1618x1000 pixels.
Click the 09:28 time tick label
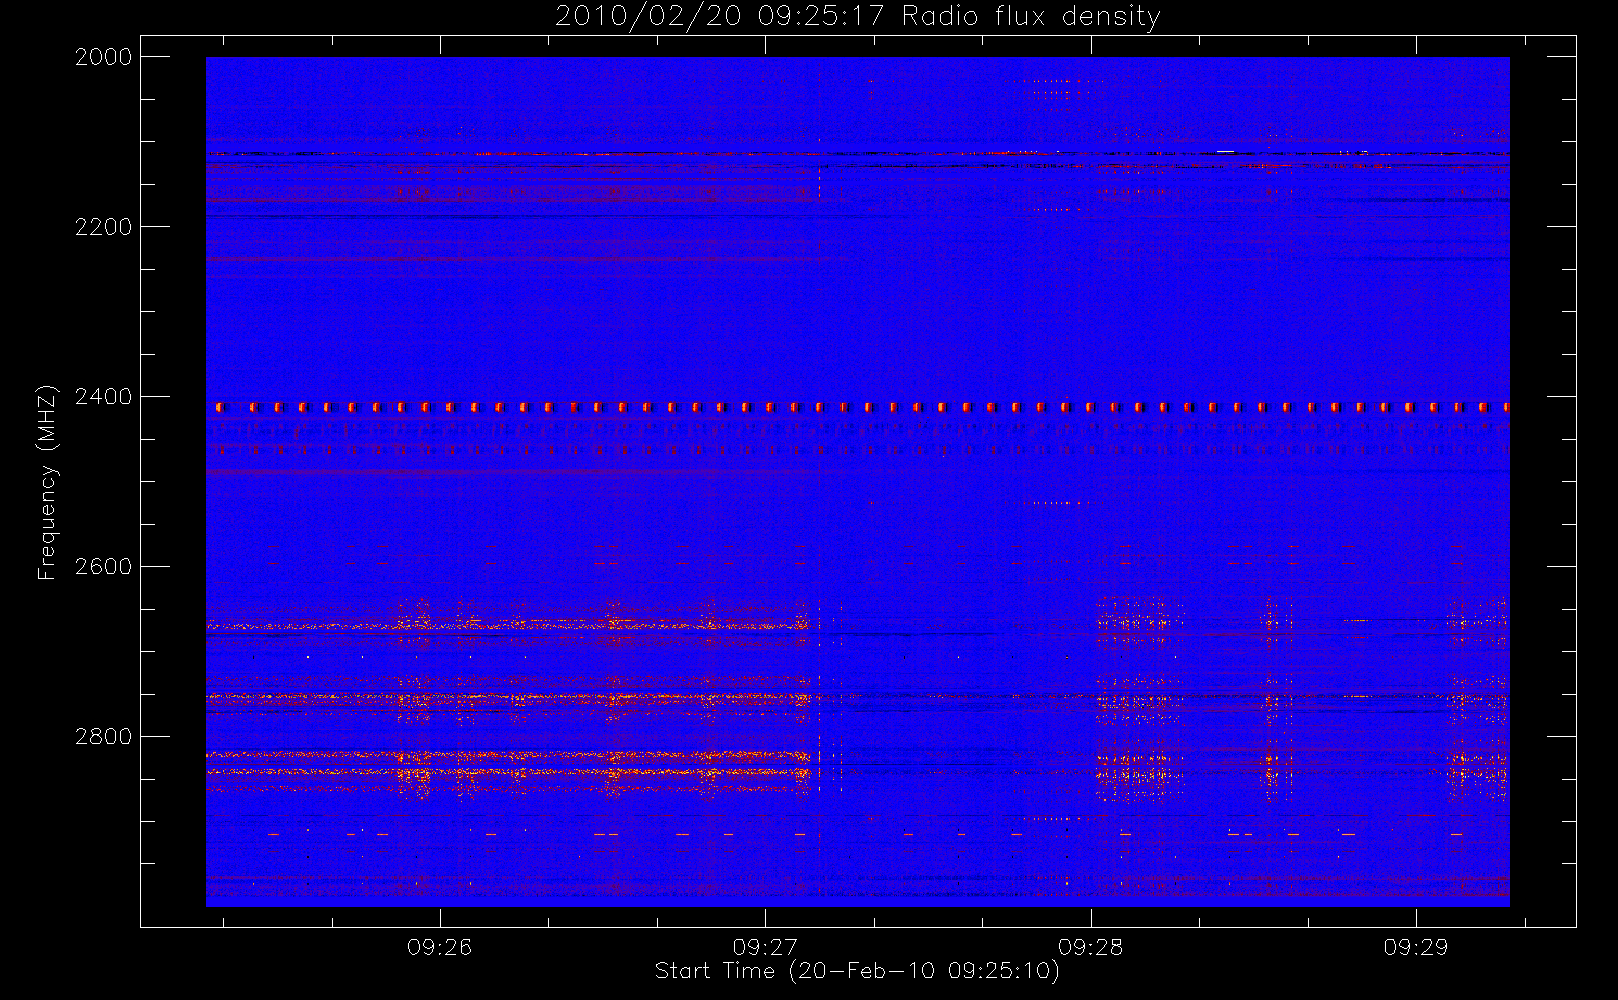tap(1091, 947)
